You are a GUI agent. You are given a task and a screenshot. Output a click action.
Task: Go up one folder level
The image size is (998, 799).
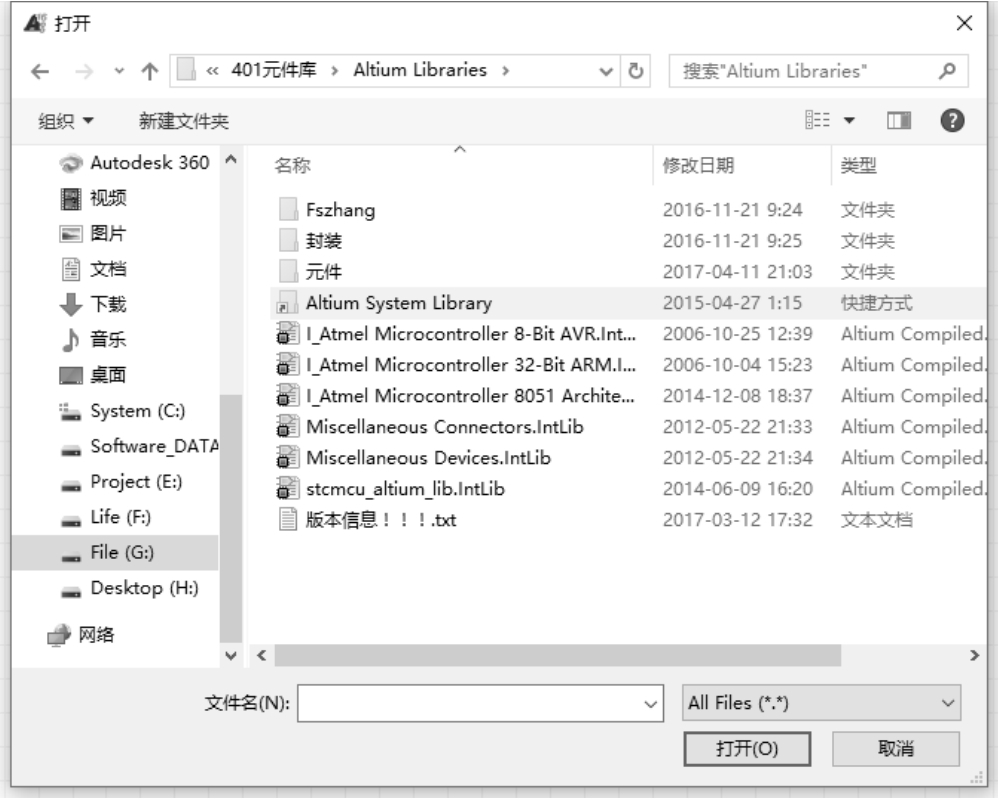(150, 71)
